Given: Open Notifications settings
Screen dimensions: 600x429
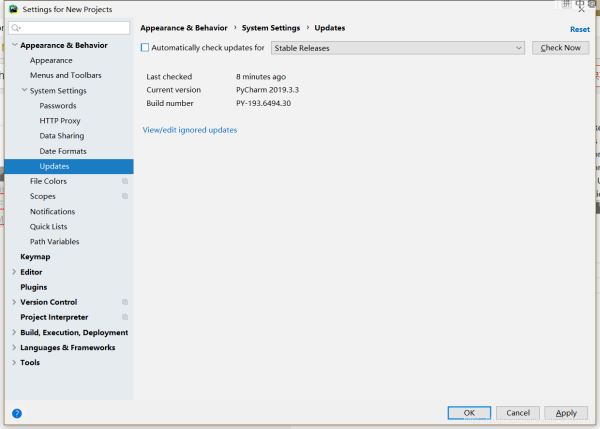Looking at the screenshot, I should point(52,211).
